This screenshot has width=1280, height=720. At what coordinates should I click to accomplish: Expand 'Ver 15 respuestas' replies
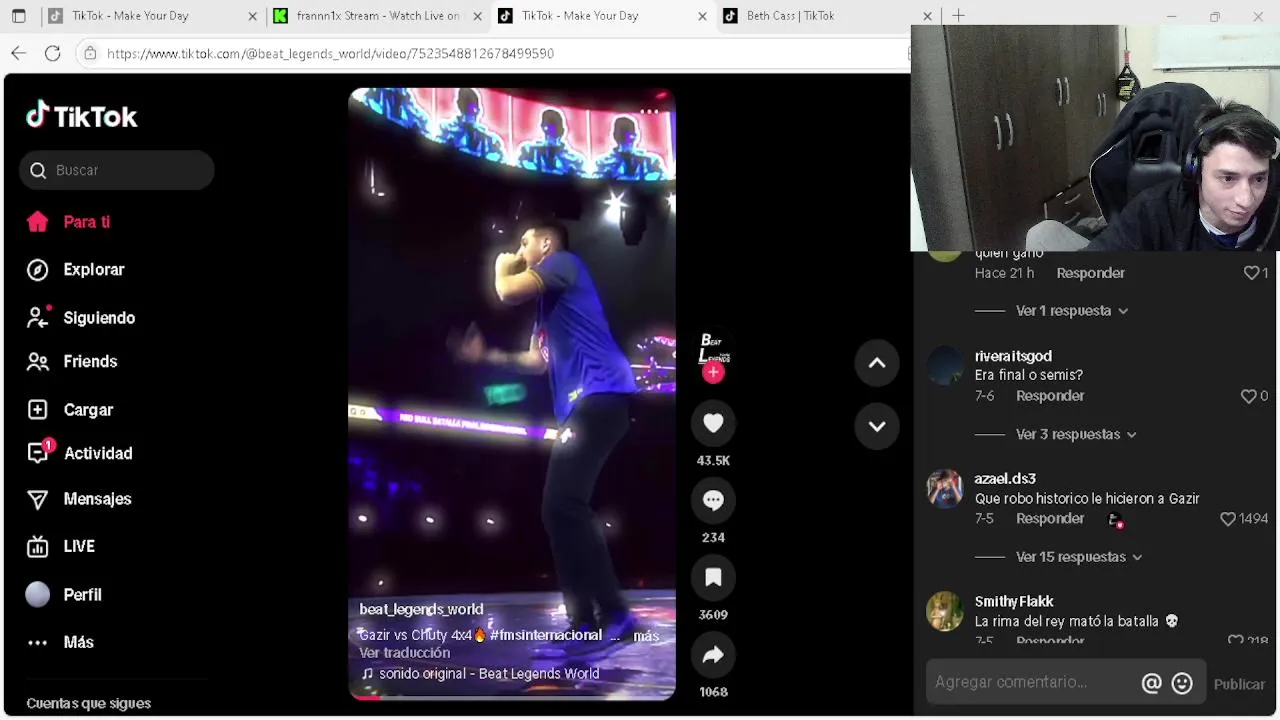point(1079,557)
